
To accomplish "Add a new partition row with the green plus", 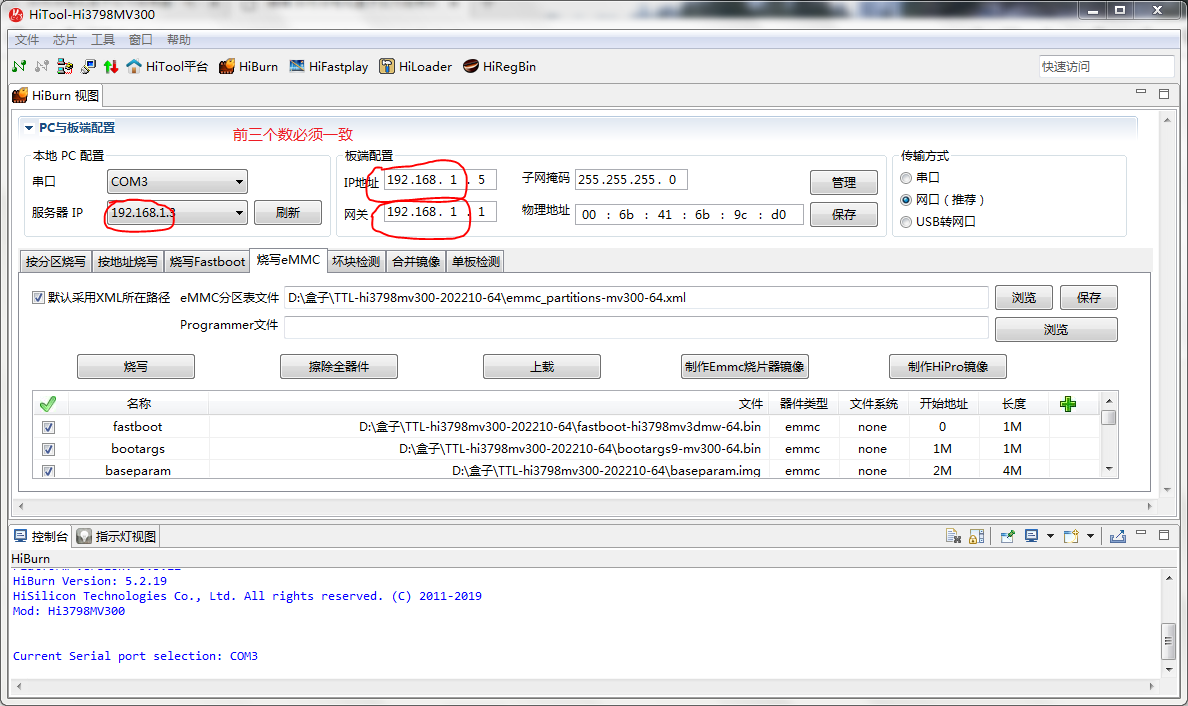I will click(x=1068, y=403).
